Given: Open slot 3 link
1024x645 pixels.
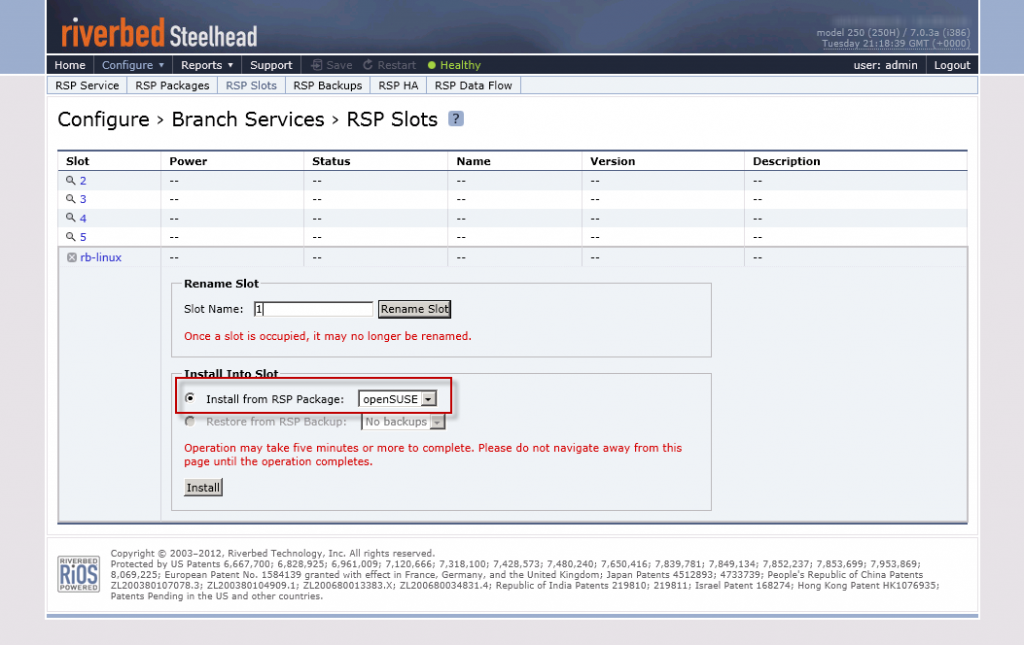Looking at the screenshot, I should point(83,198).
